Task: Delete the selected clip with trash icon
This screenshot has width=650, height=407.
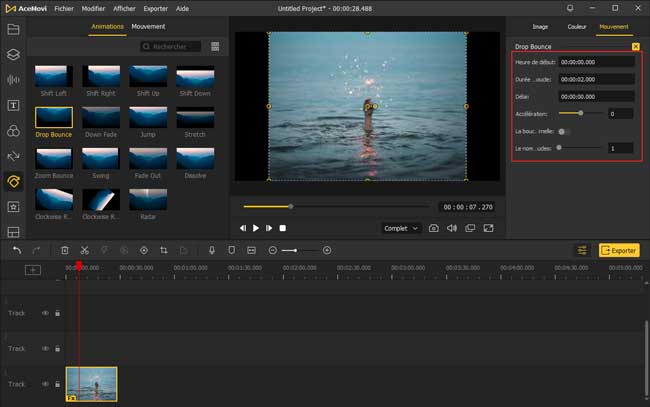Action: 65,250
